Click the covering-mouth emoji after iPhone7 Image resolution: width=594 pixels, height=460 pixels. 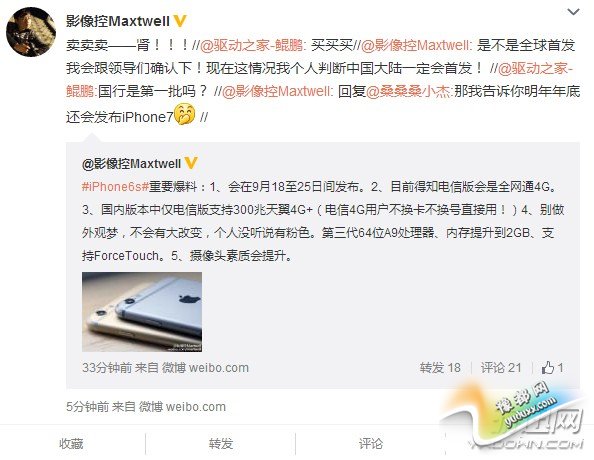click(x=184, y=114)
